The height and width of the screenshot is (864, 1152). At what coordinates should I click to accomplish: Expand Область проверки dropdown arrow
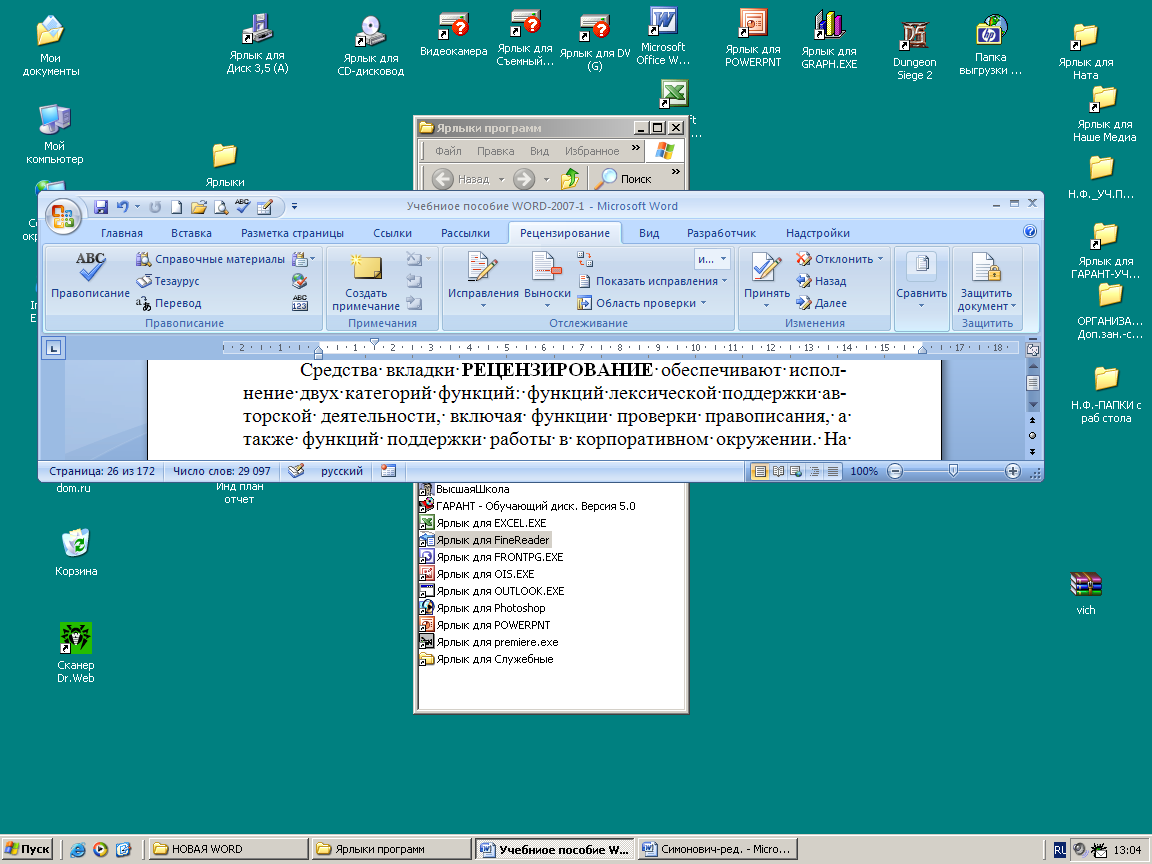point(703,303)
